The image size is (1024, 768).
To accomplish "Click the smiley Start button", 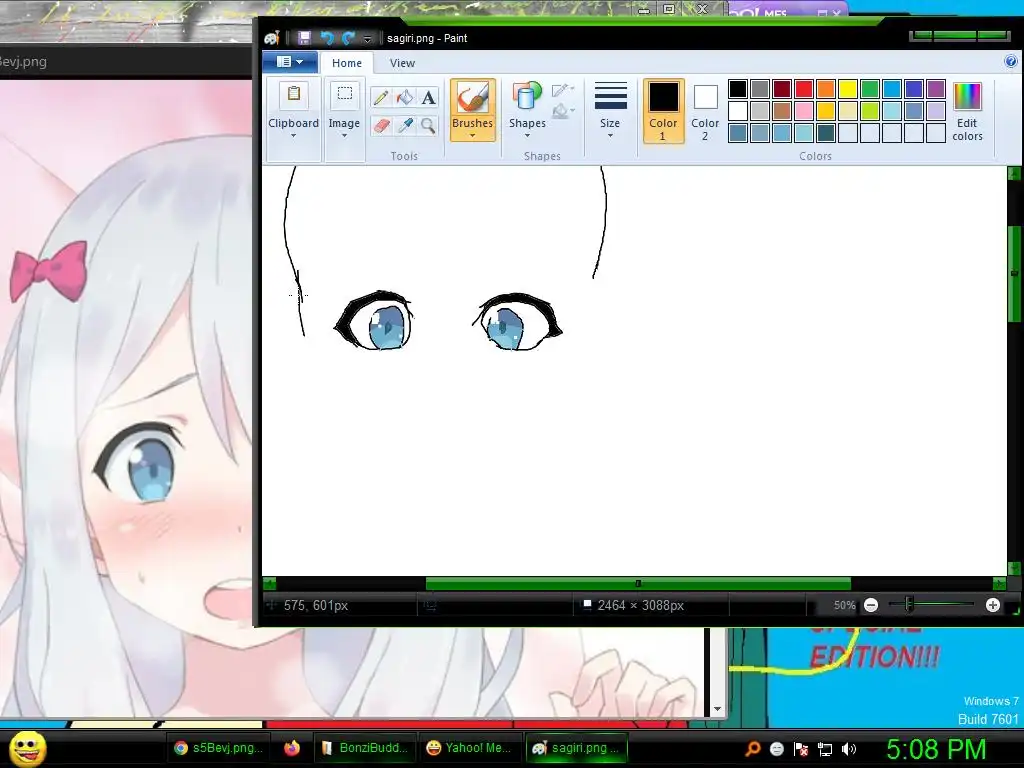I will 28,748.
